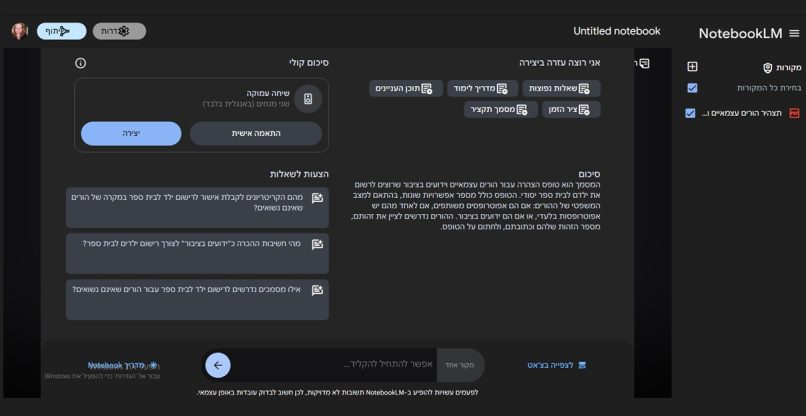Click the sources shield icon
Image resolution: width=806 pixels, height=416 pixels.
[x=767, y=67]
